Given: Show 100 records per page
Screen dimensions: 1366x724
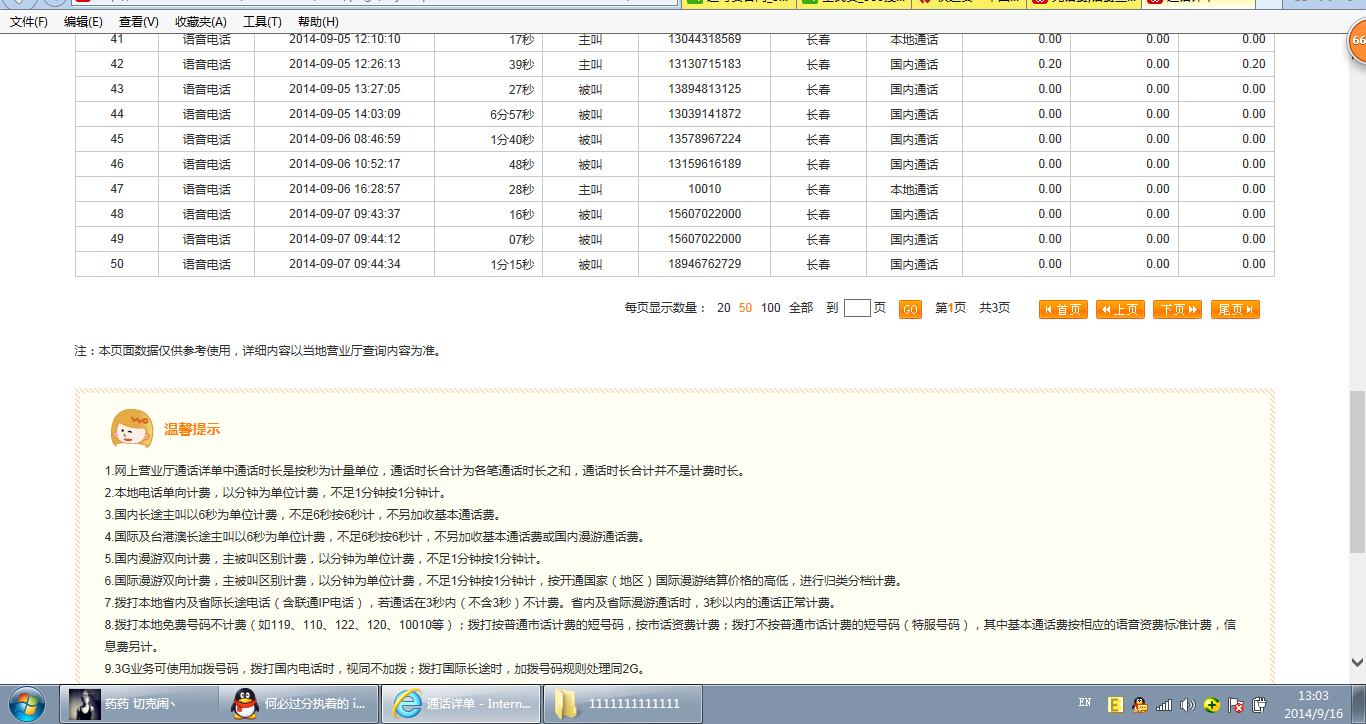Looking at the screenshot, I should point(770,308).
